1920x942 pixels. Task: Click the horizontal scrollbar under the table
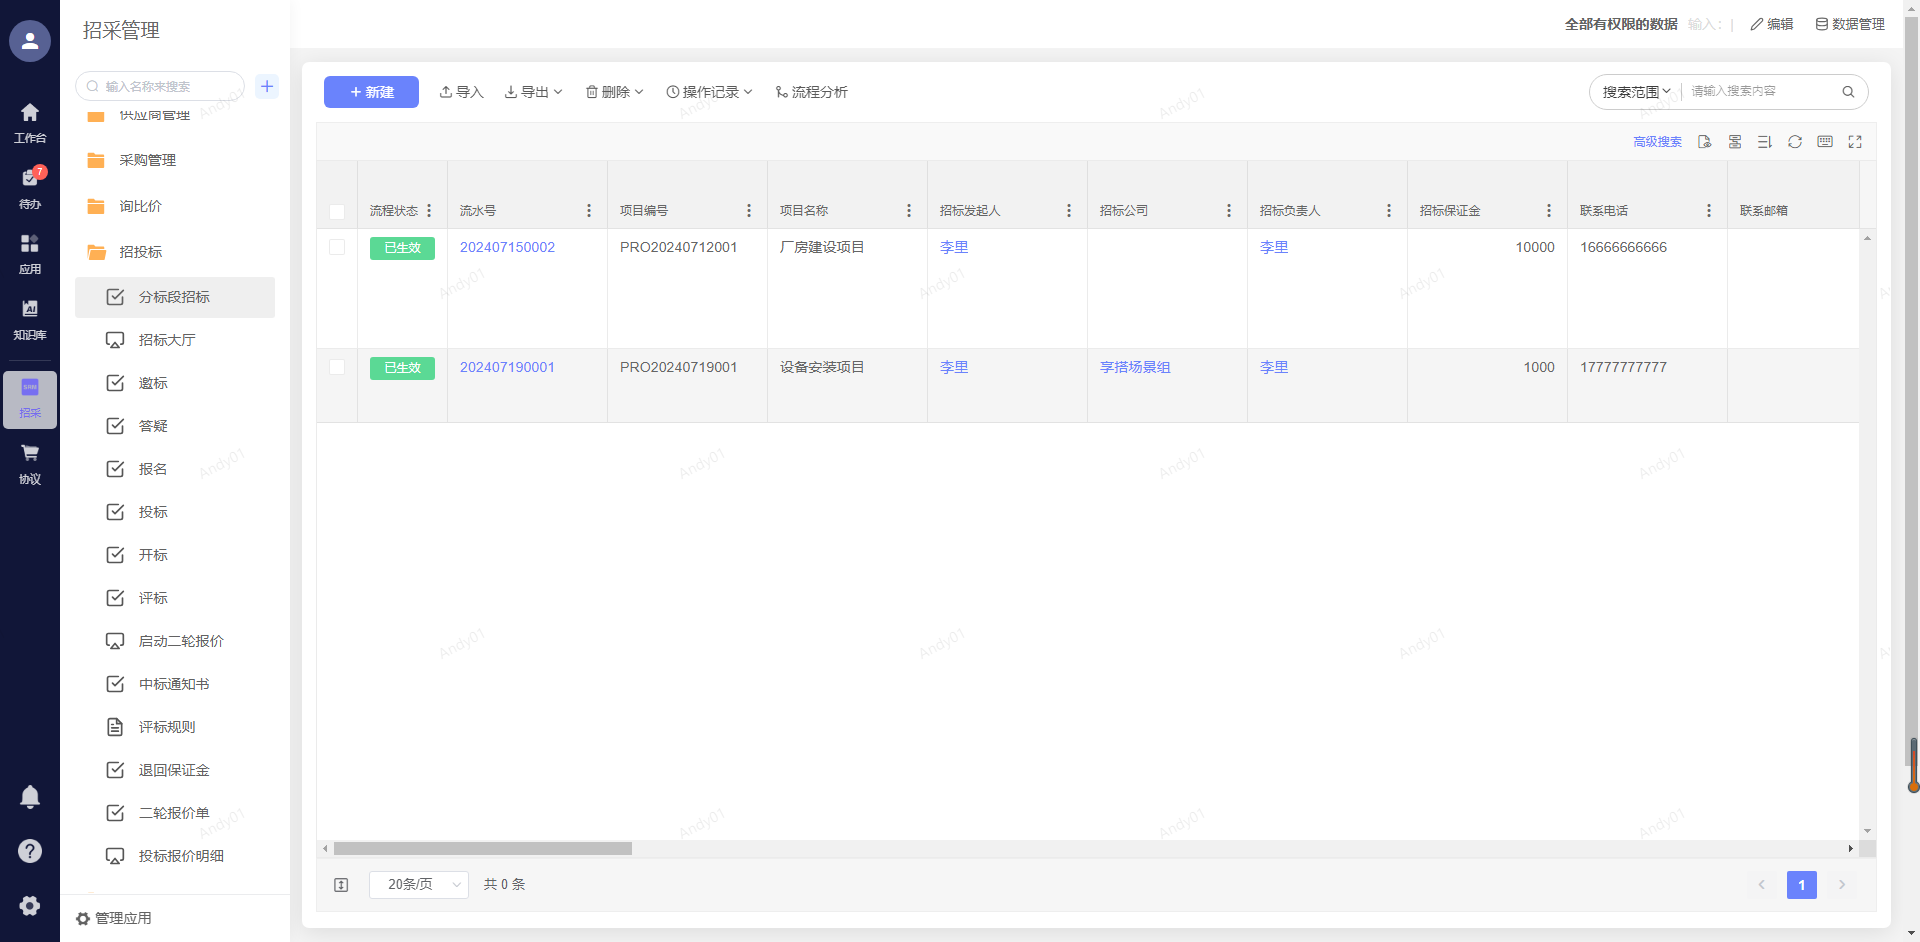(x=483, y=849)
